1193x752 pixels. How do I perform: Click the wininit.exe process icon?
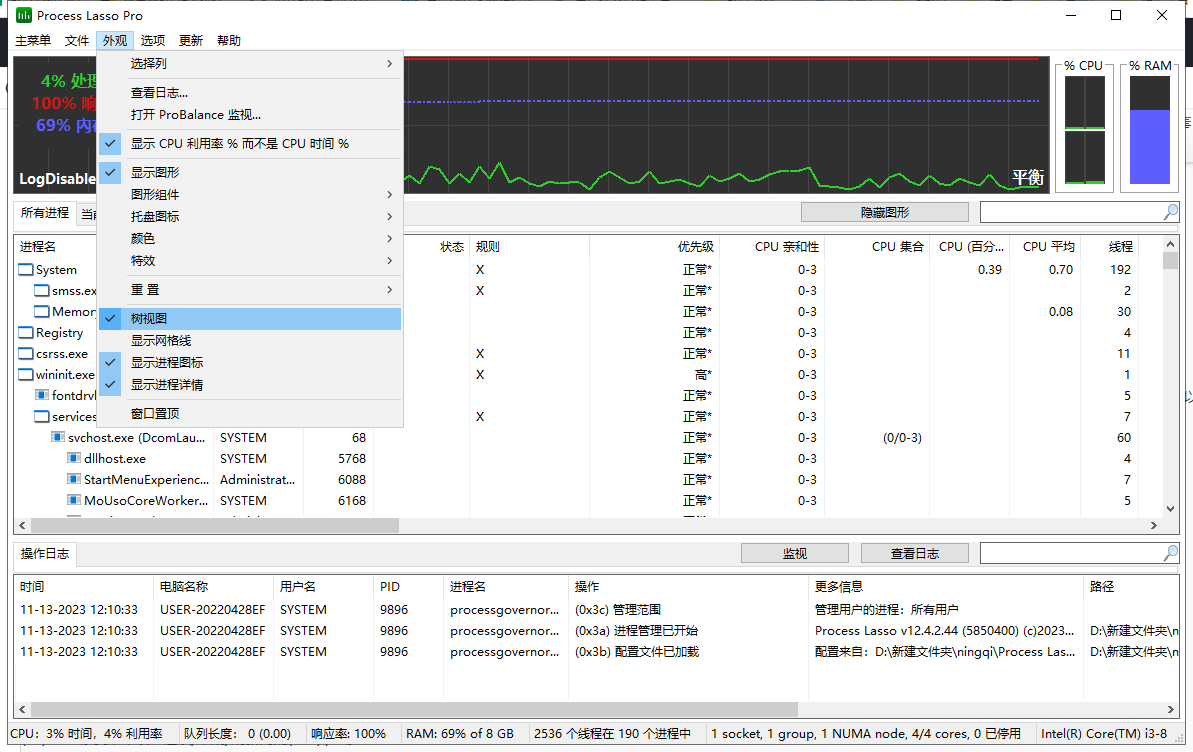(26, 374)
